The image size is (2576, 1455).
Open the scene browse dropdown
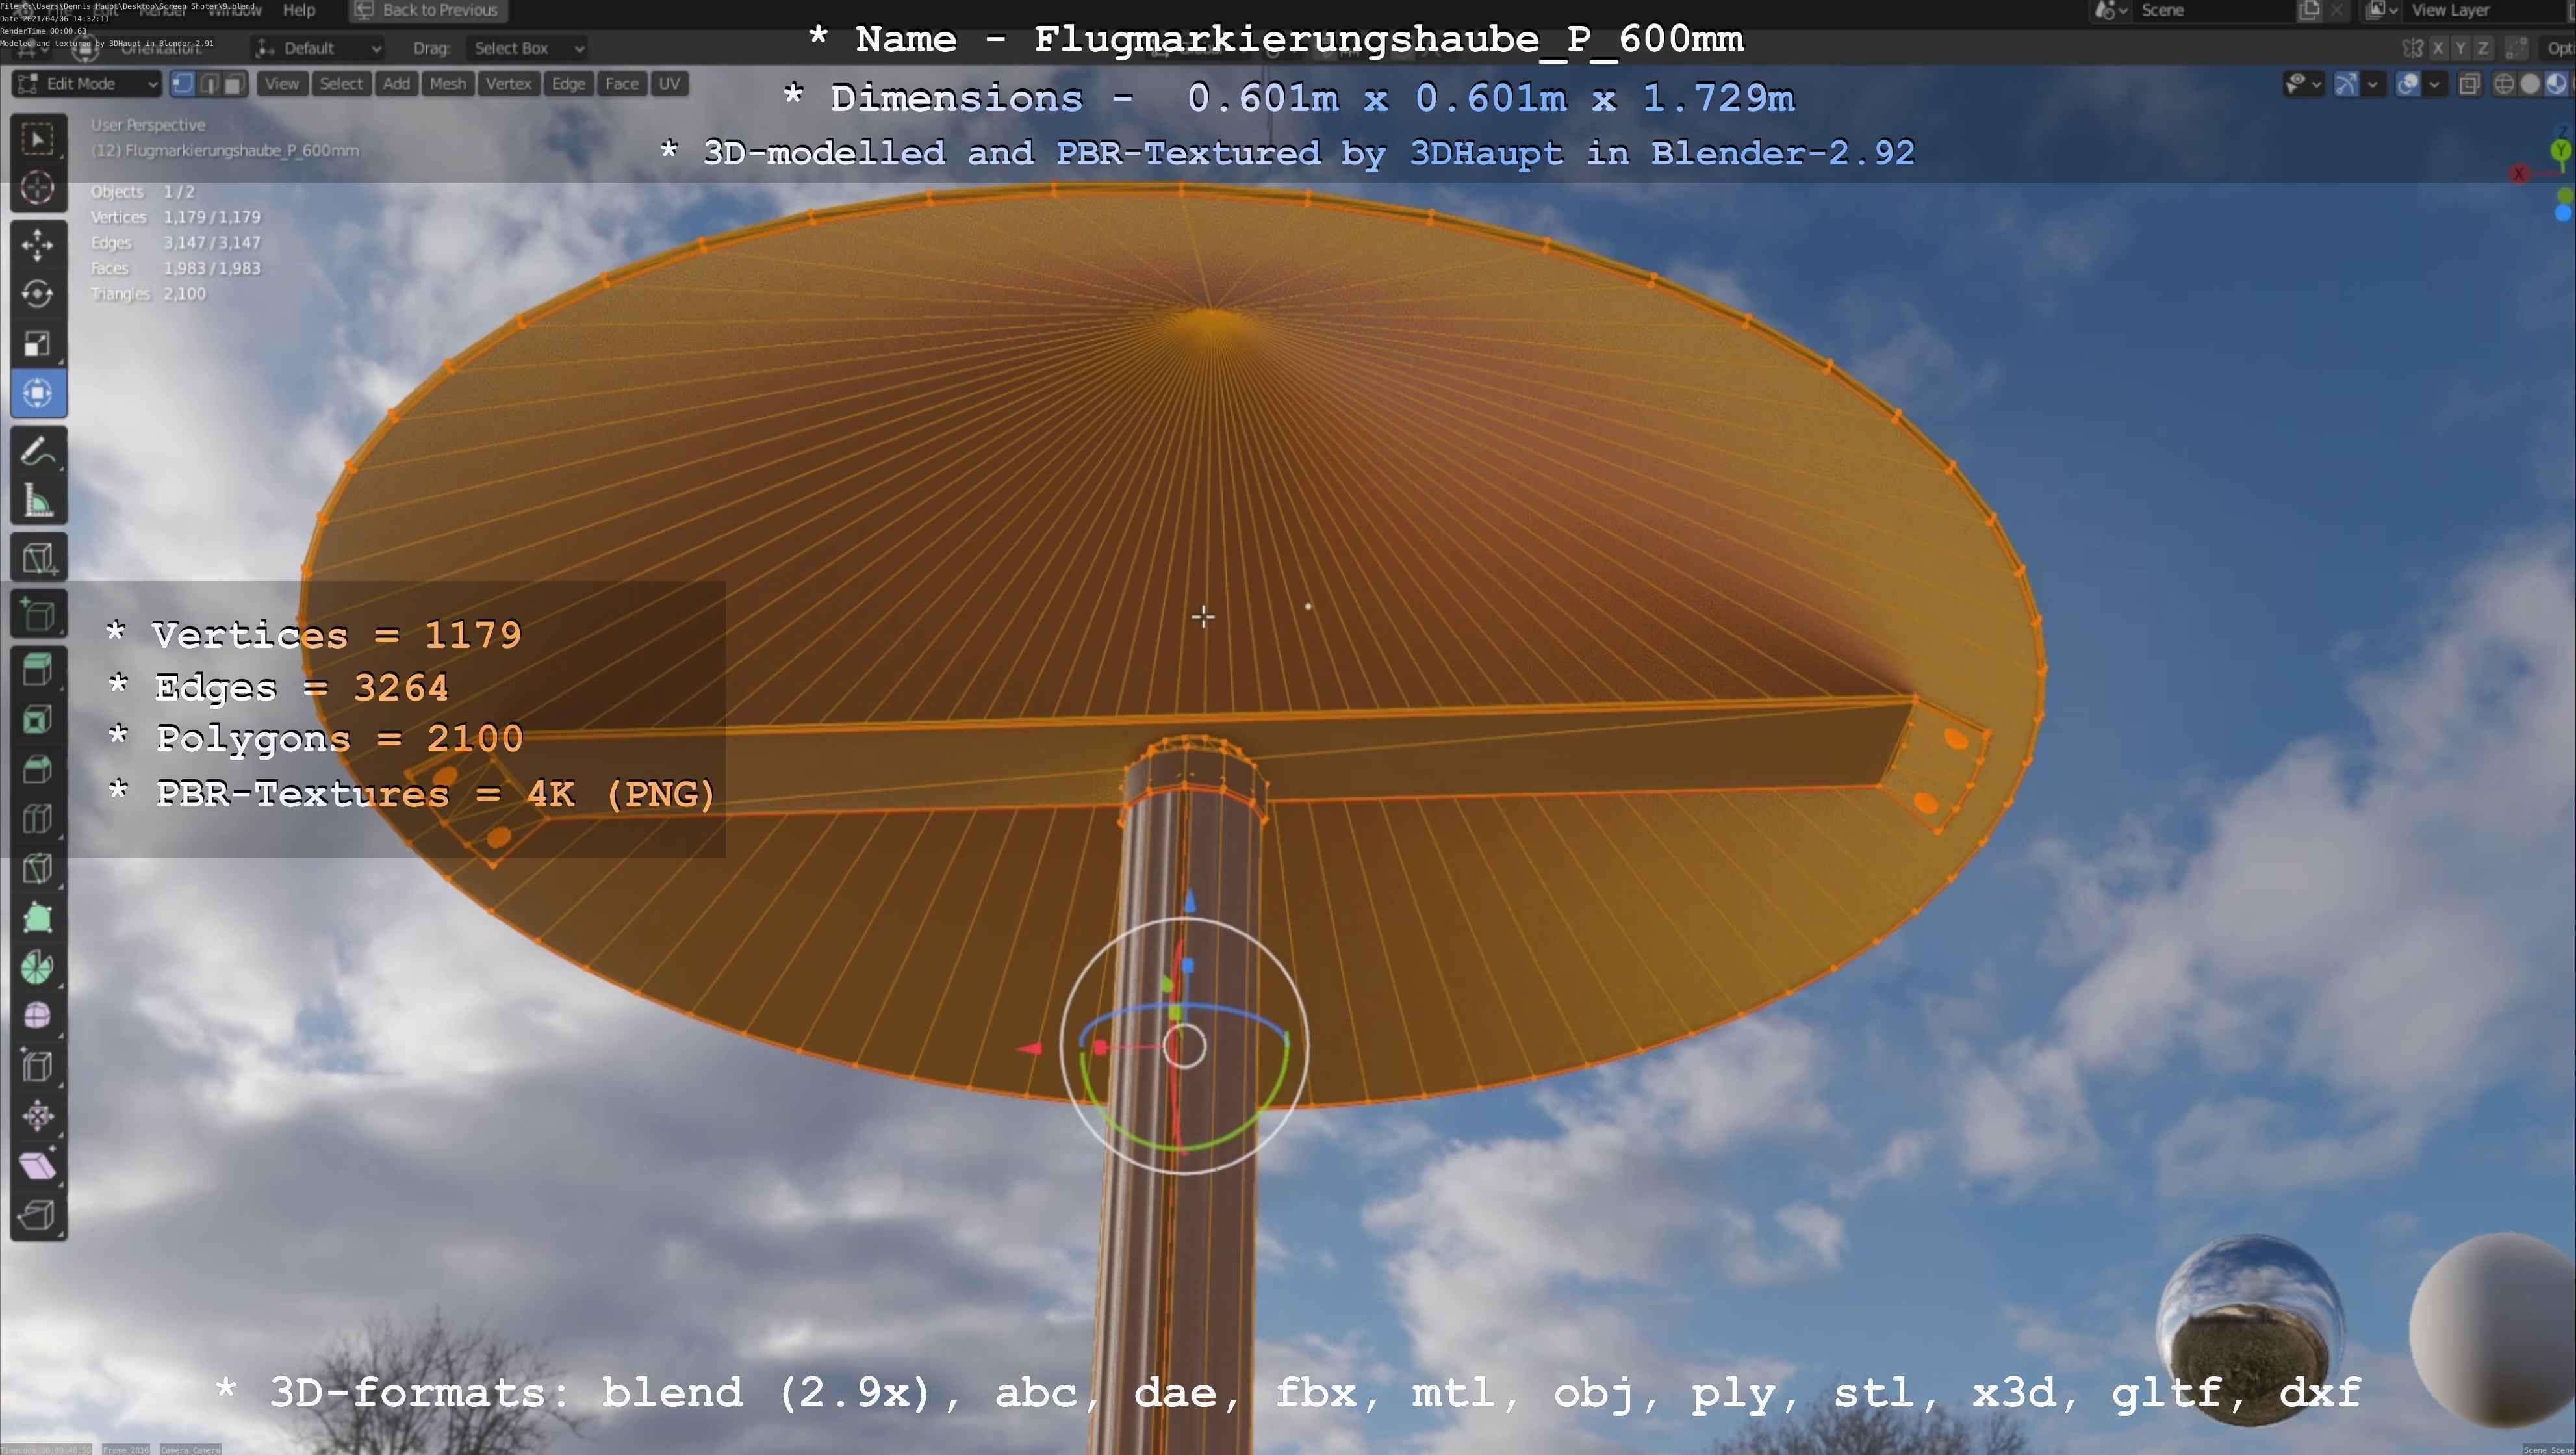point(2111,10)
